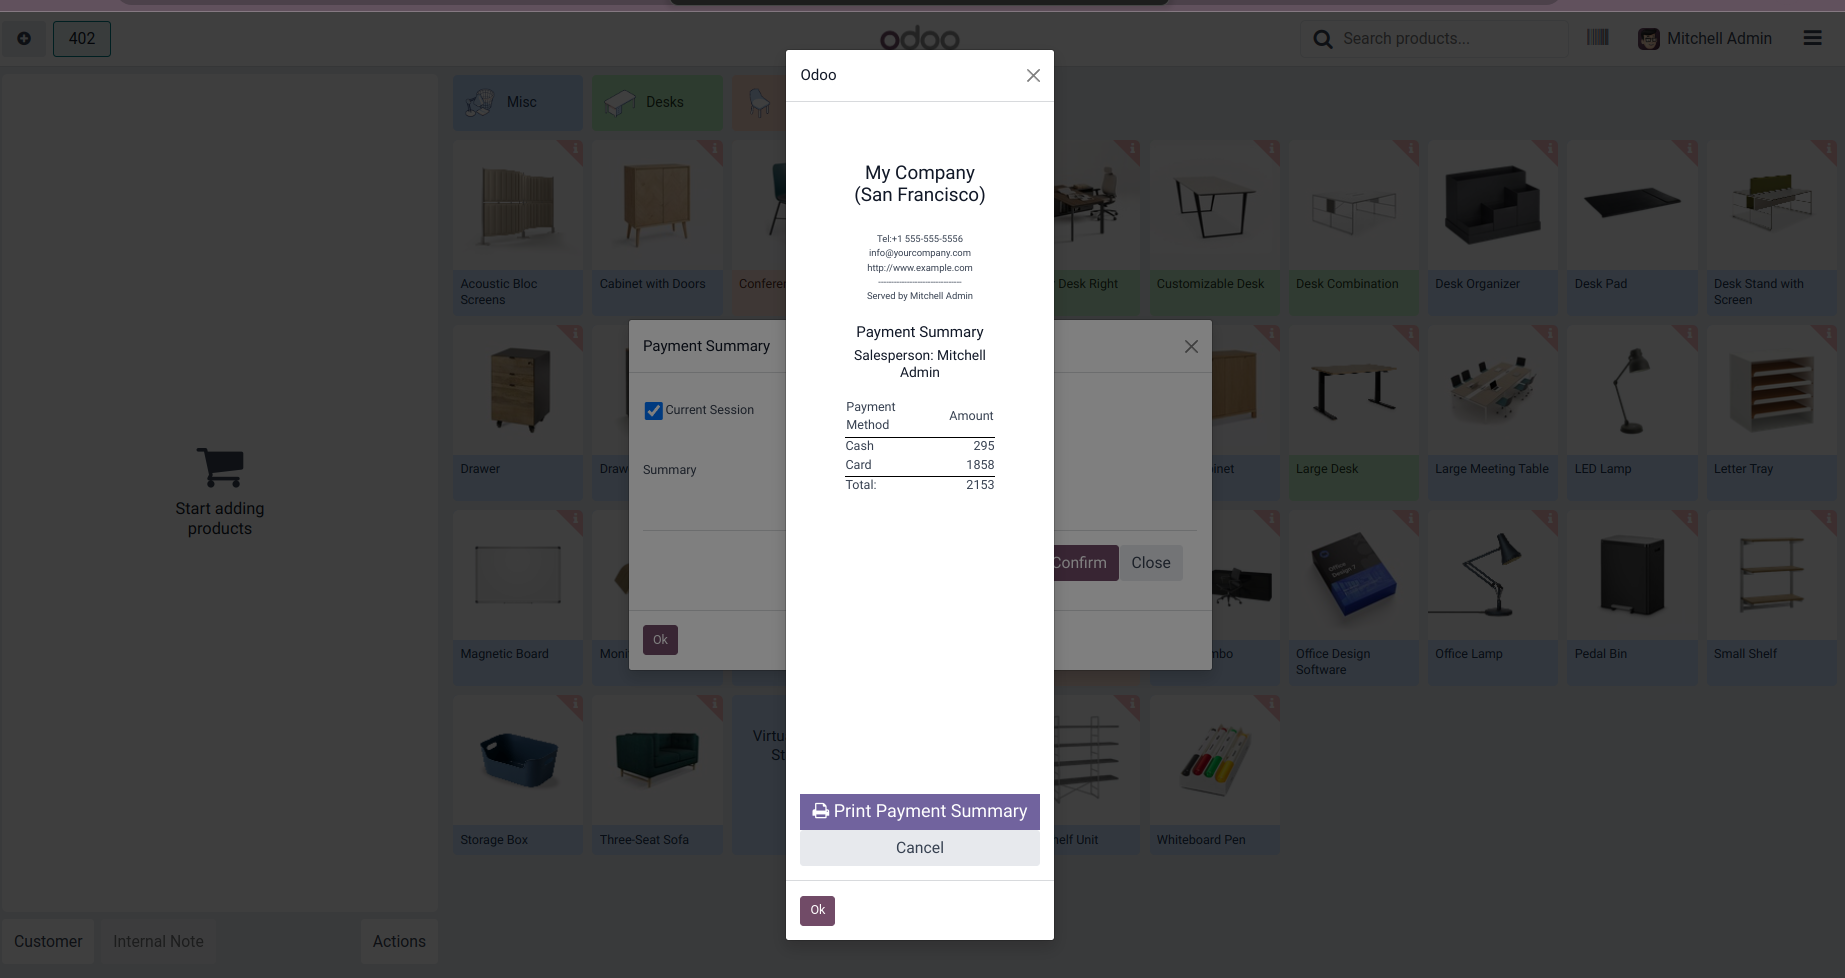This screenshot has height=978, width=1845.
Task: Click the Close button beside Confirm
Action: point(1151,563)
